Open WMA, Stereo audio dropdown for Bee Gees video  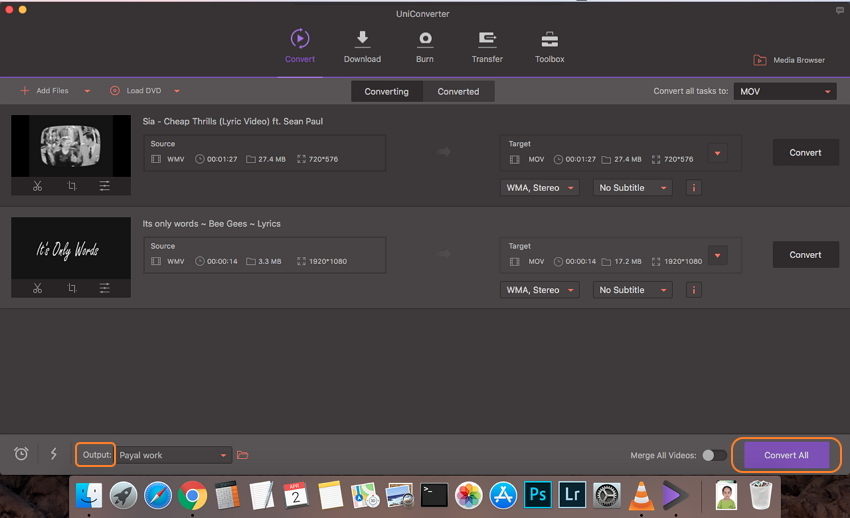pyautogui.click(x=539, y=290)
